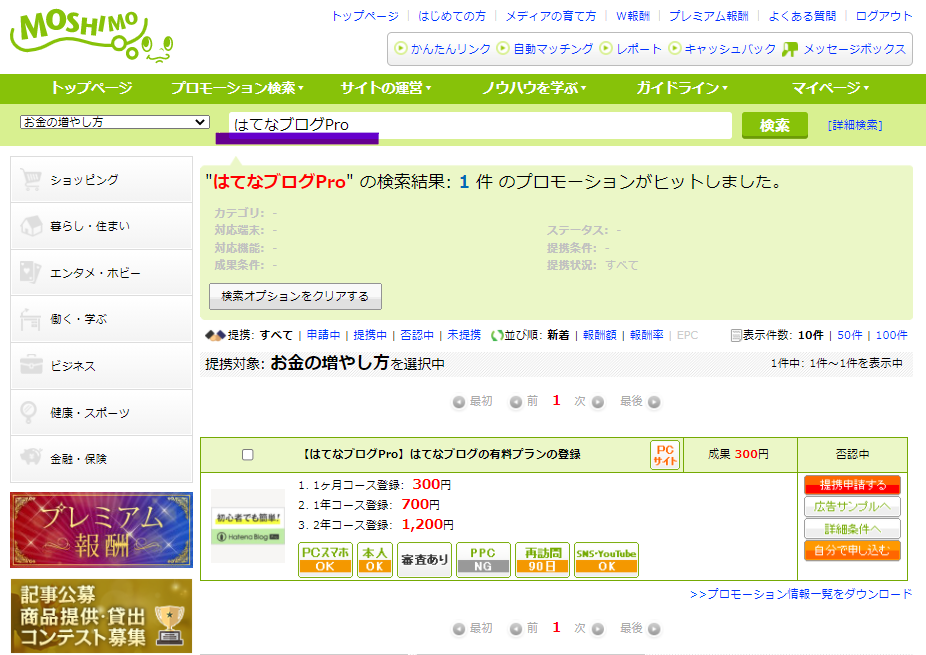Click the 記事公募 コンテスト募集 banner
The width and height of the screenshot is (926, 655).
tap(102, 615)
